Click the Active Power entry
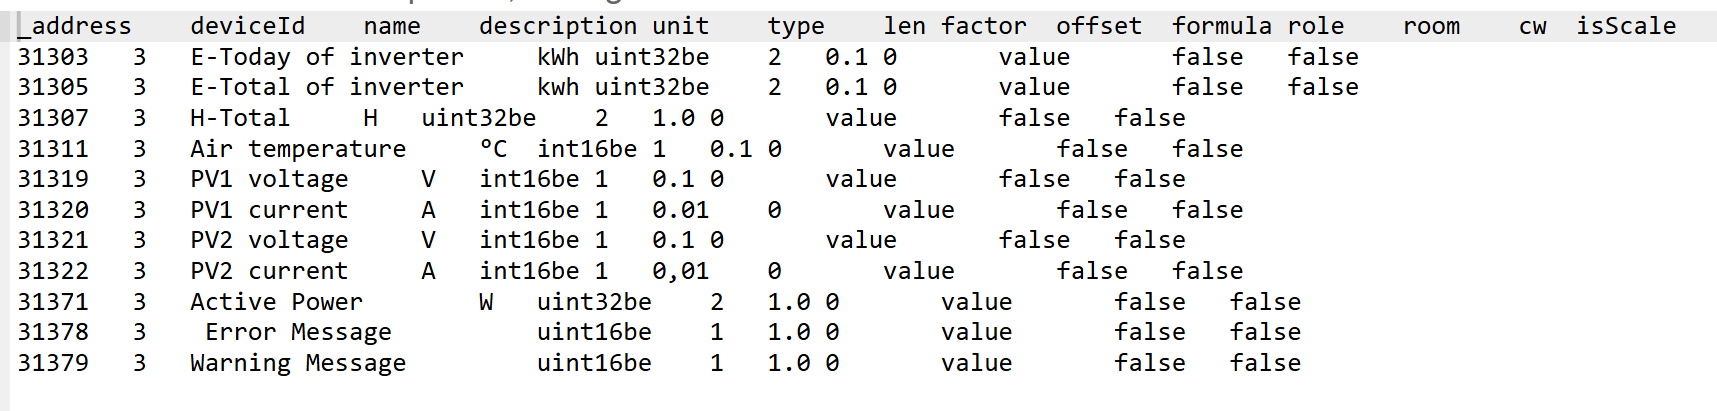 point(276,302)
